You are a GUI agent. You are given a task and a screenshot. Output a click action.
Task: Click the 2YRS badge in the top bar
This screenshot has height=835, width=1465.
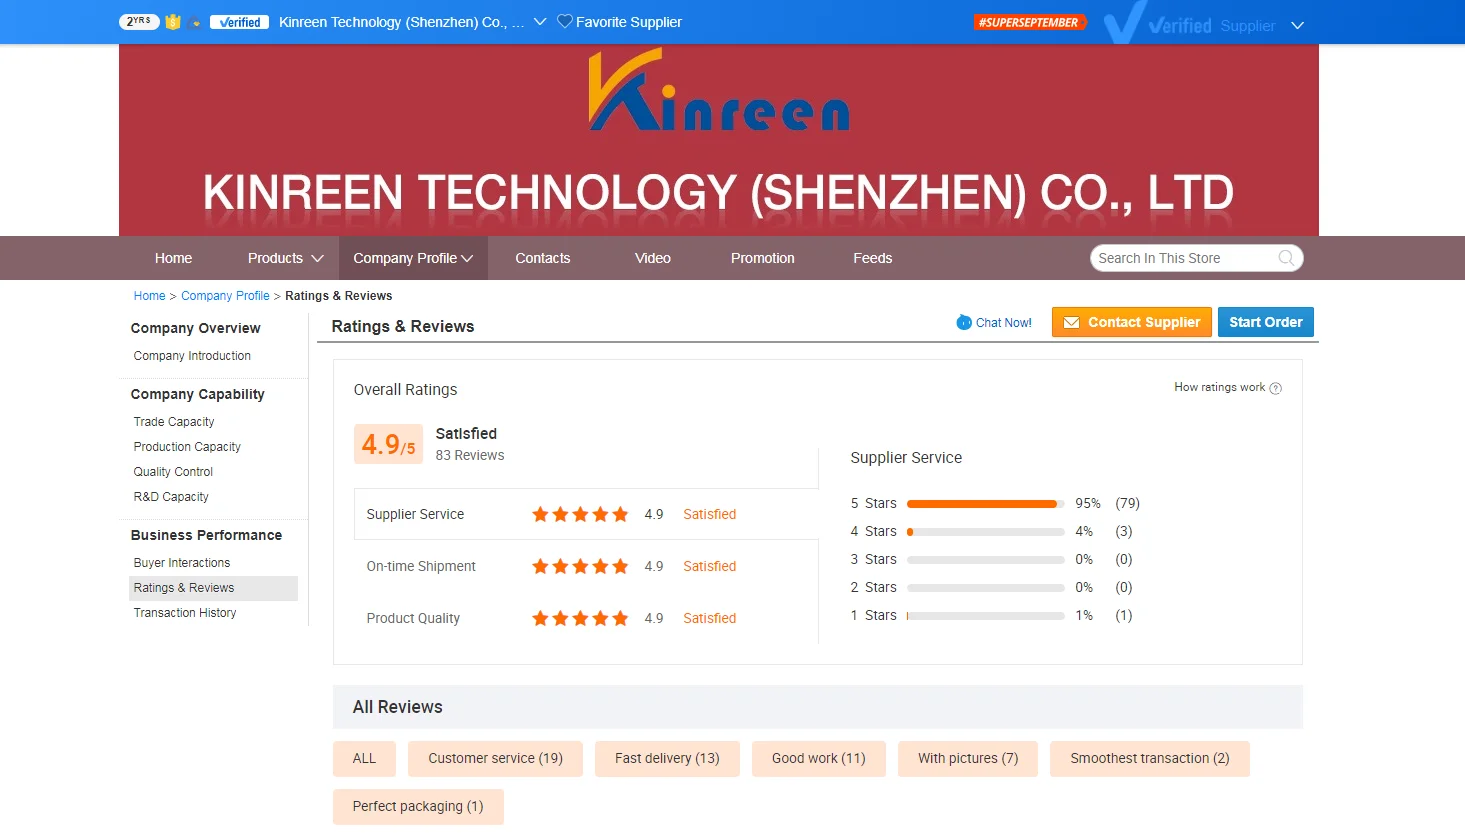pos(139,22)
